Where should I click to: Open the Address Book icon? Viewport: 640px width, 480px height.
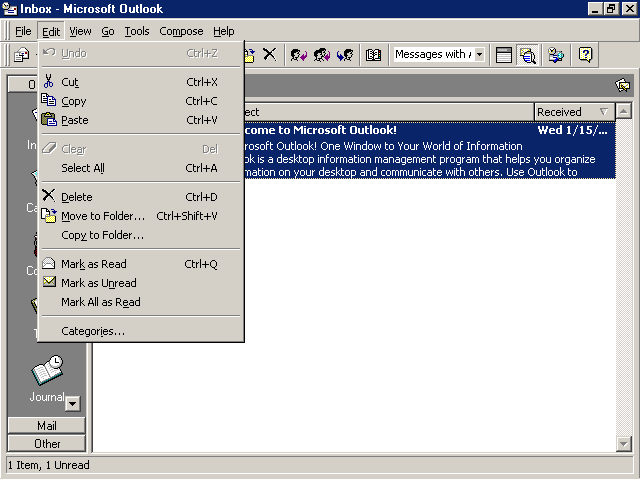coord(373,54)
